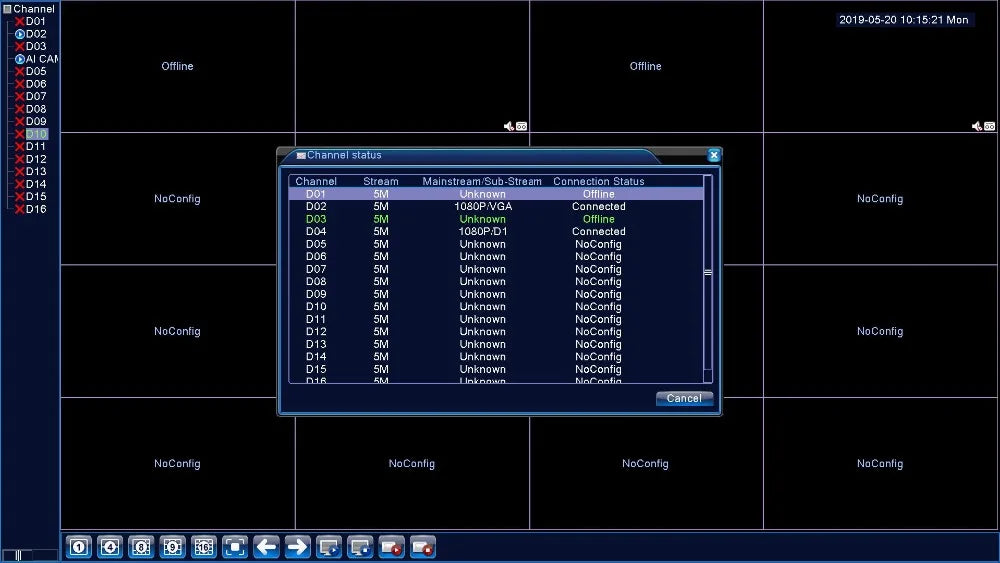
Task: Start playback on all monitors
Action: tap(329, 547)
